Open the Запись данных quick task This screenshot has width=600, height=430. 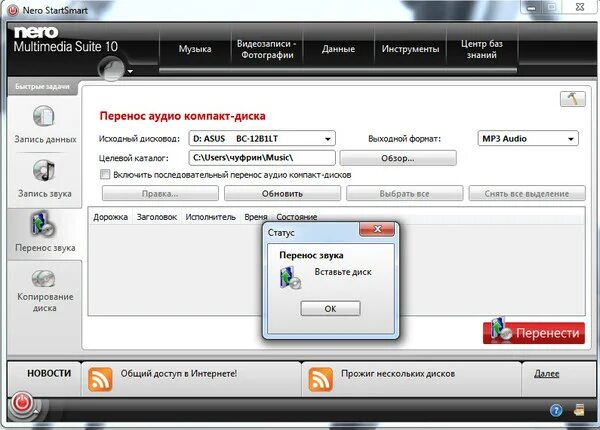coord(44,125)
